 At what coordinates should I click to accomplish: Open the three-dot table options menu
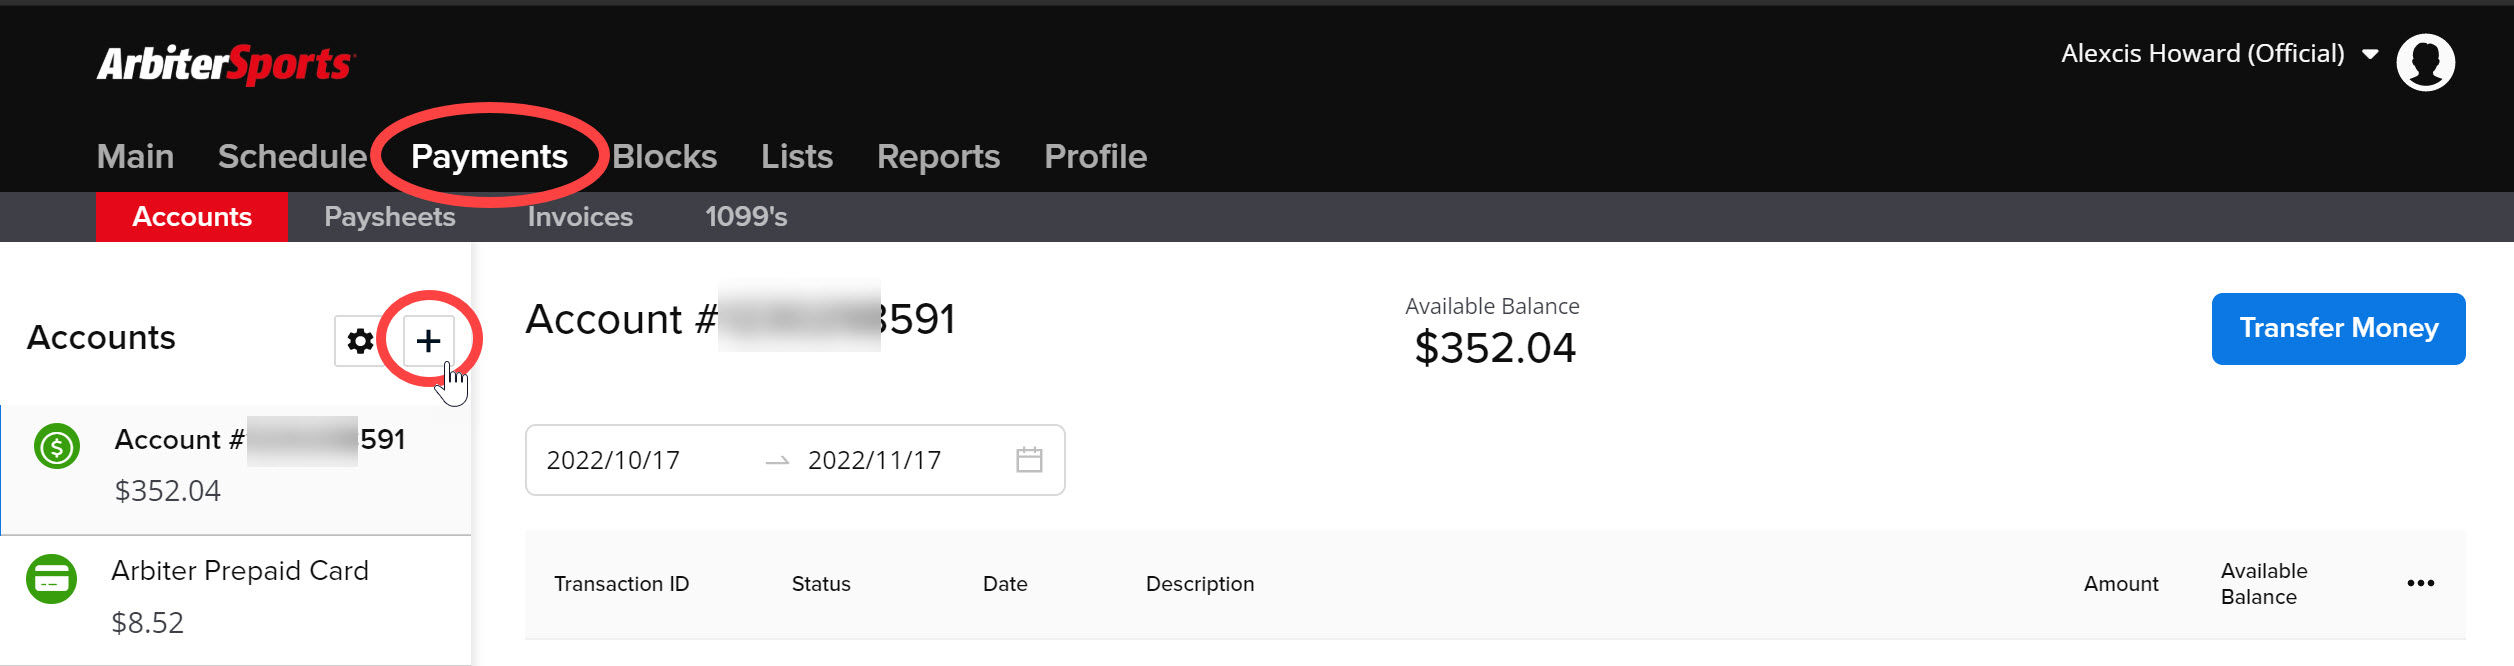click(x=2420, y=583)
